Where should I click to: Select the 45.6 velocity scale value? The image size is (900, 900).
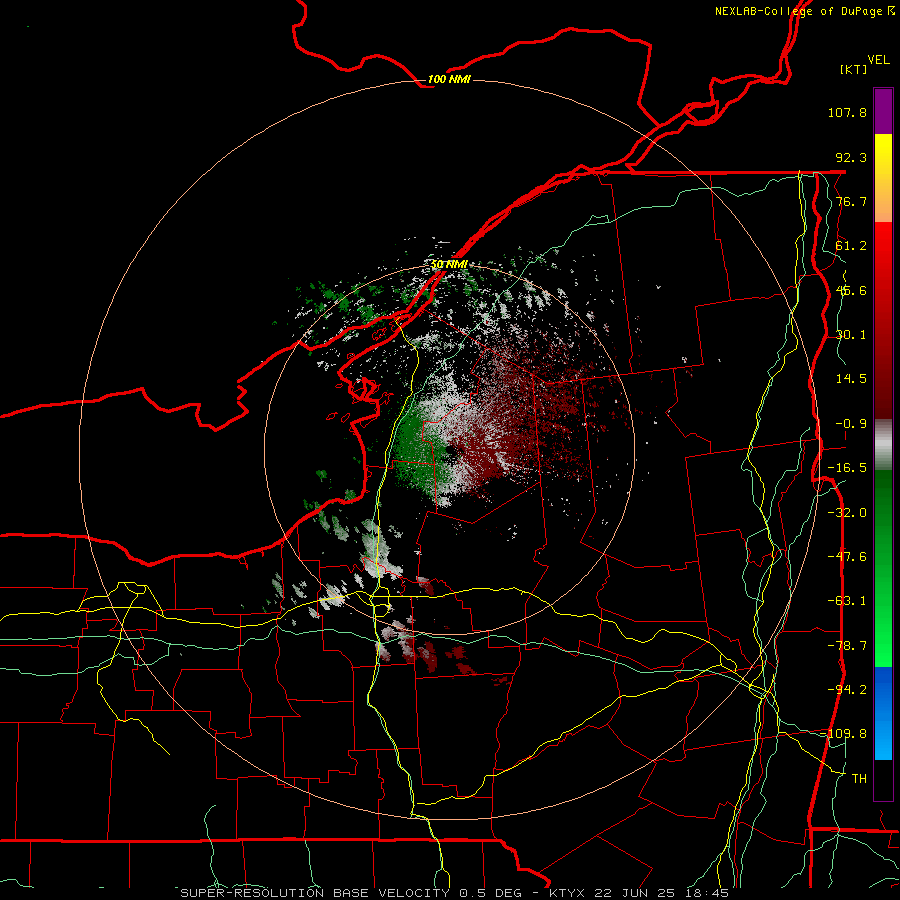pyautogui.click(x=851, y=290)
